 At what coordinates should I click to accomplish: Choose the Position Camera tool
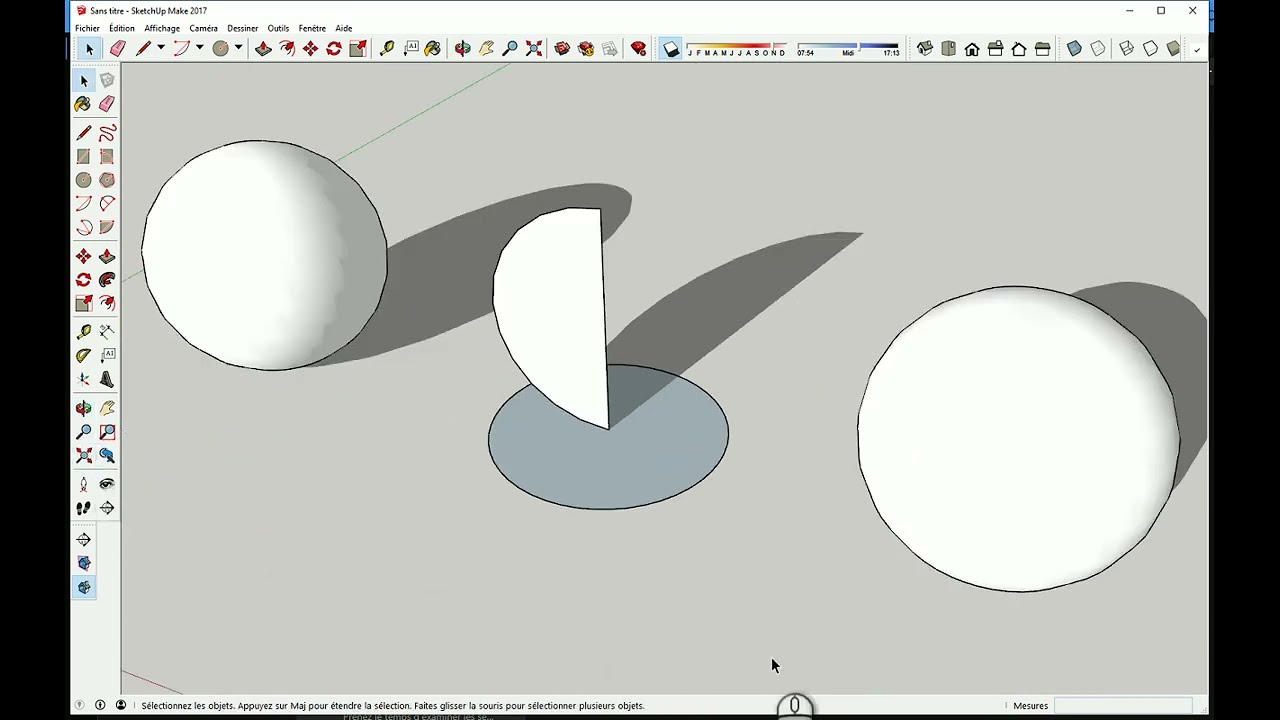(83, 484)
